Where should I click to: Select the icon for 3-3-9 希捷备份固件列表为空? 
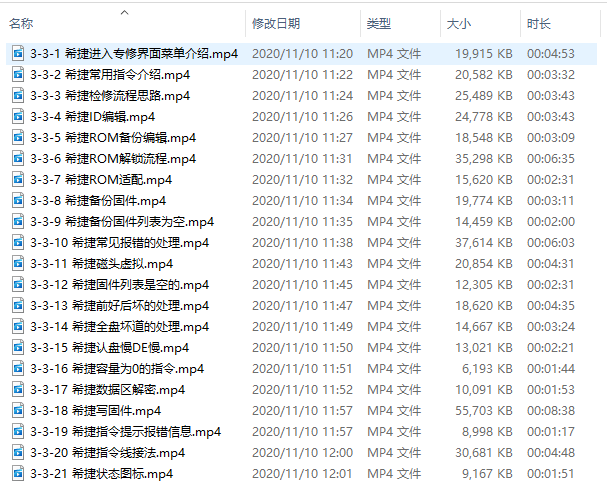click(18, 221)
